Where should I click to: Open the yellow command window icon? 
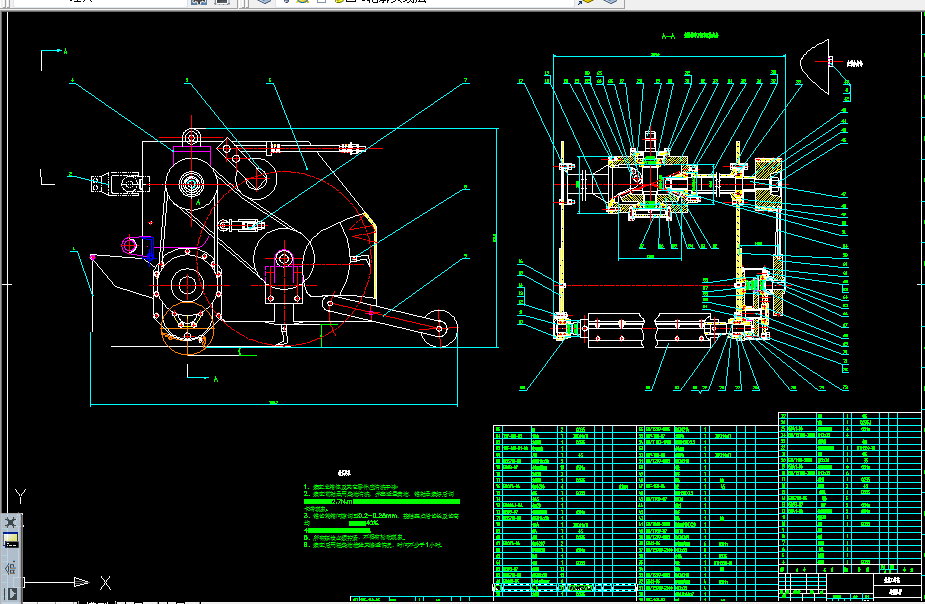click(x=11, y=540)
